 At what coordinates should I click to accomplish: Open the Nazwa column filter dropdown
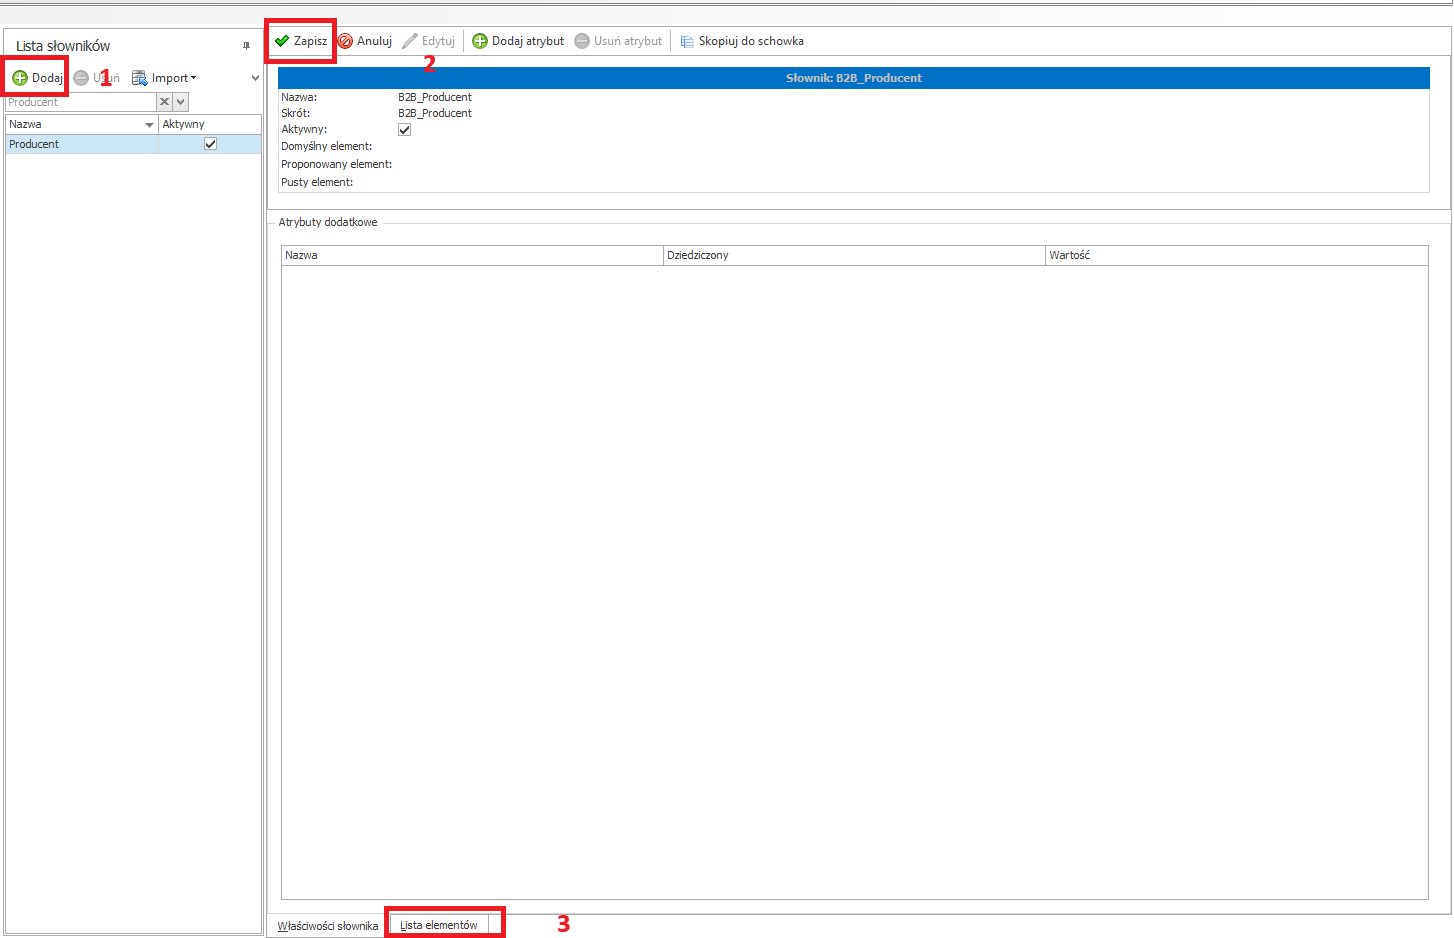point(149,125)
